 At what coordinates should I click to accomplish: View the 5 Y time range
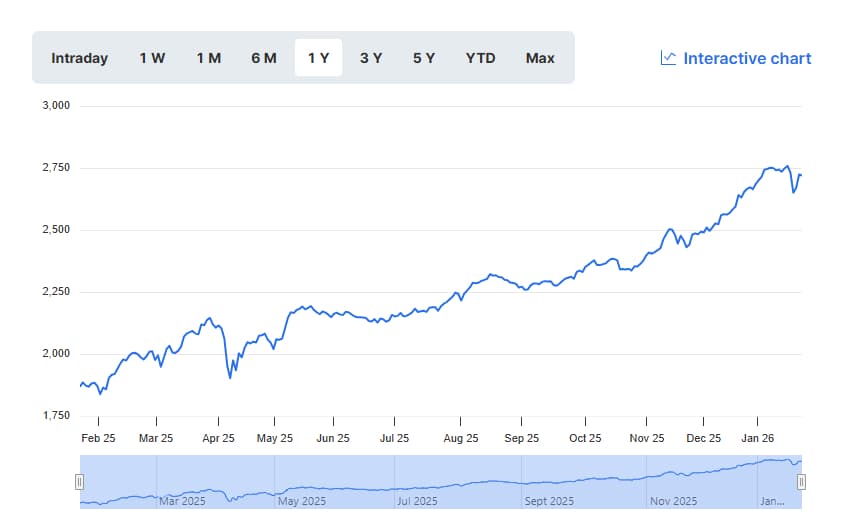[424, 58]
